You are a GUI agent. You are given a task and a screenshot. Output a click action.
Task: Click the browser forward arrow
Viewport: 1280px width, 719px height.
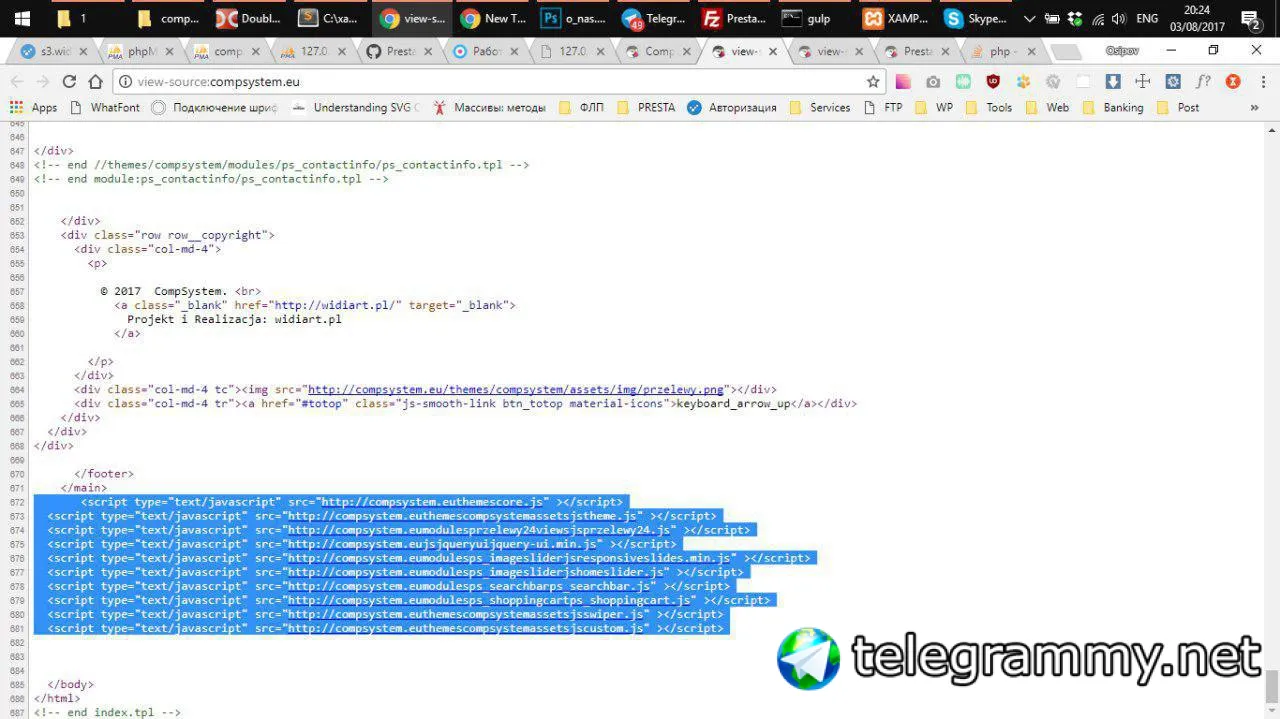(42, 82)
